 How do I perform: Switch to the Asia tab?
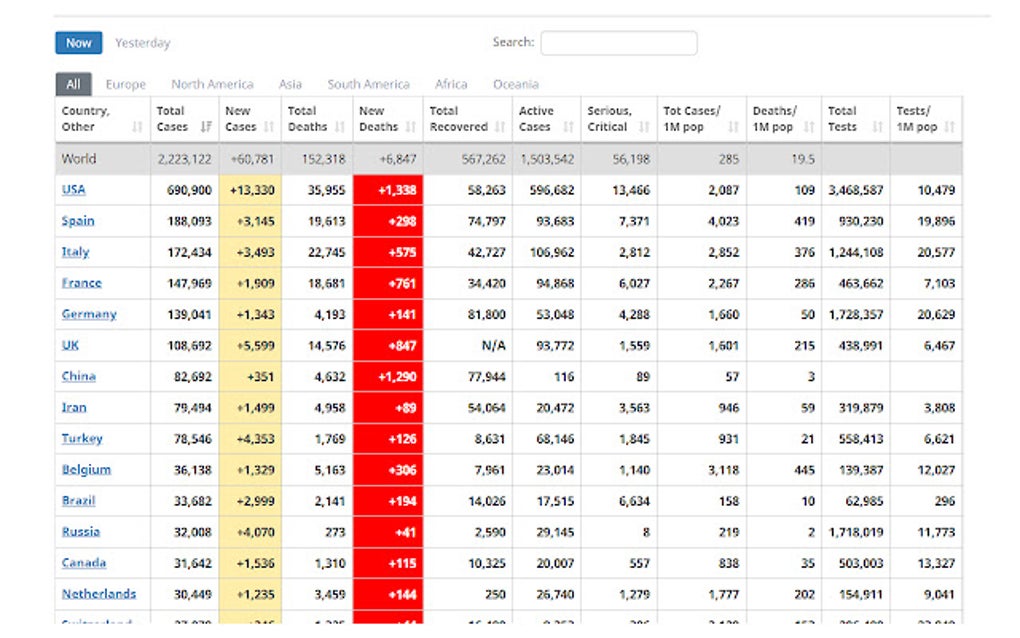pyautogui.click(x=291, y=85)
